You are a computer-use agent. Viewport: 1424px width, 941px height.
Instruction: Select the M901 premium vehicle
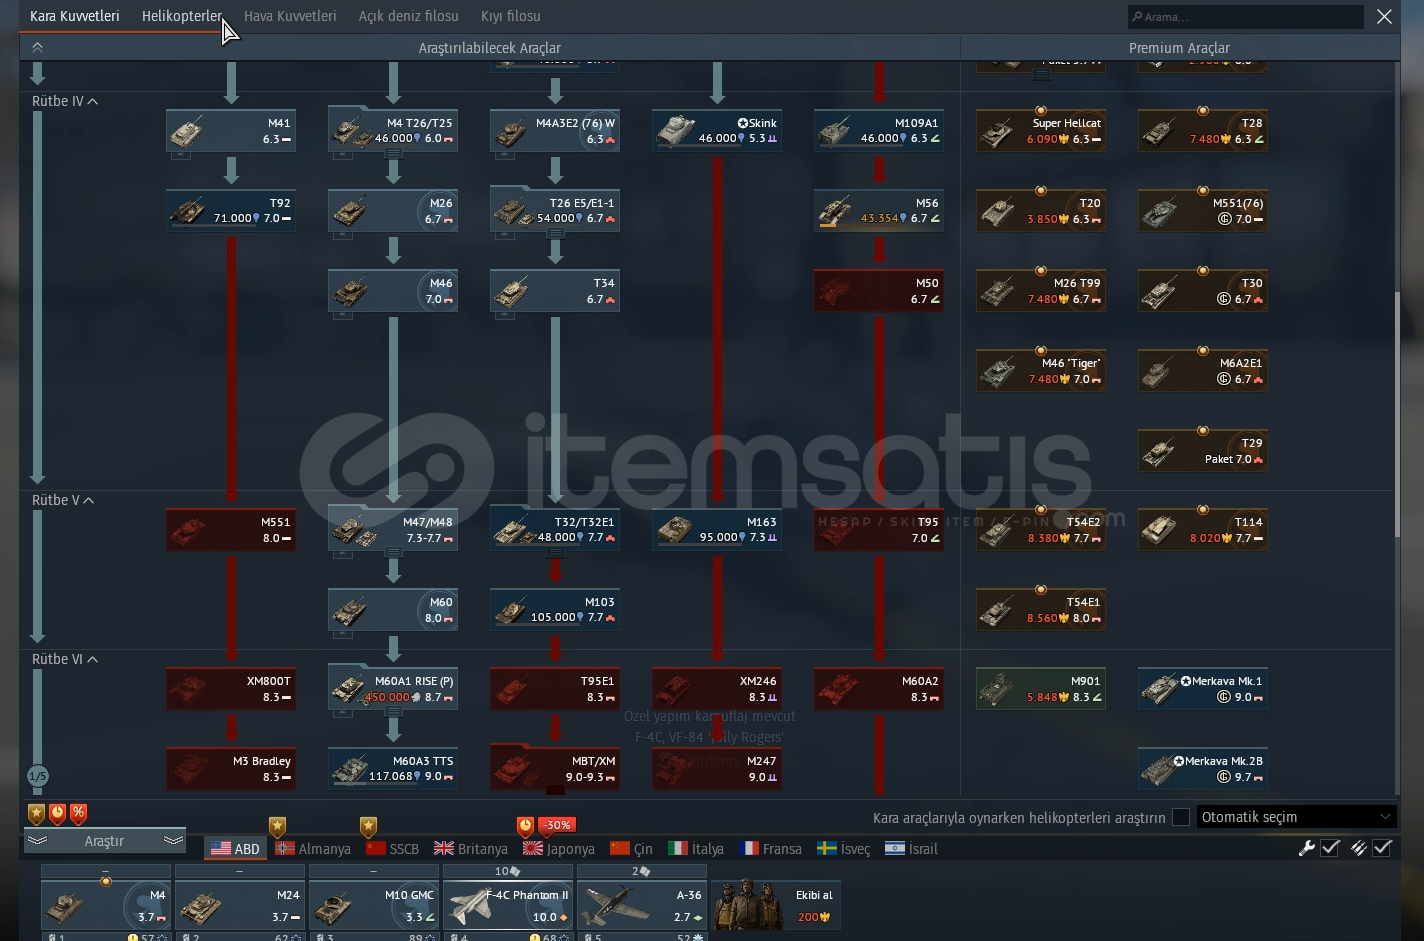(x=1041, y=689)
